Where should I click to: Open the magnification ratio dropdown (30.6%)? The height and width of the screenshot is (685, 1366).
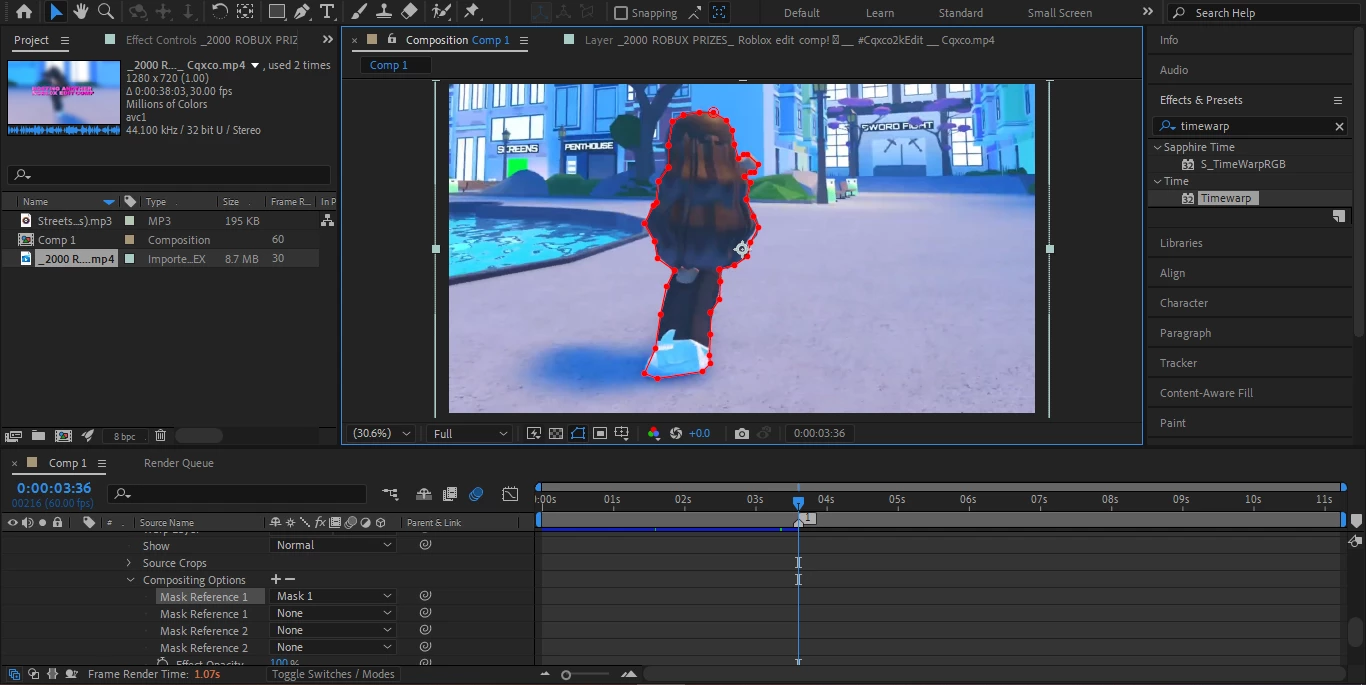[x=380, y=433]
